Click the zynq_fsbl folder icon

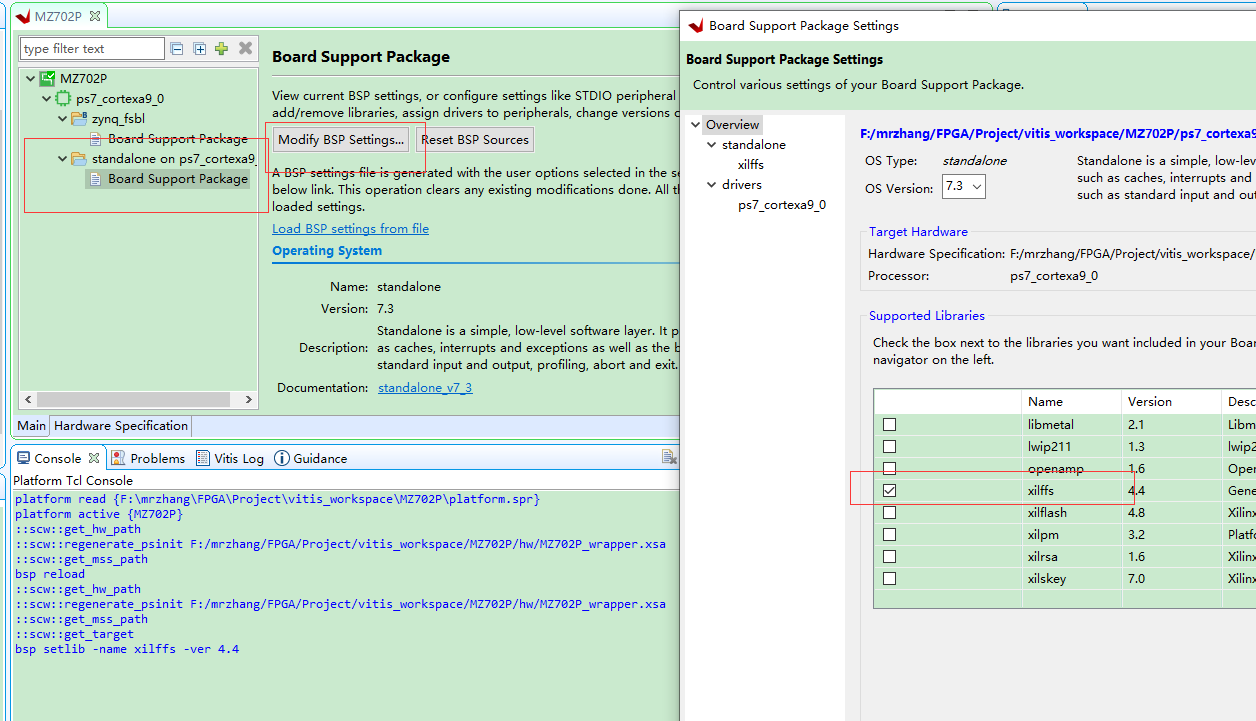click(79, 118)
